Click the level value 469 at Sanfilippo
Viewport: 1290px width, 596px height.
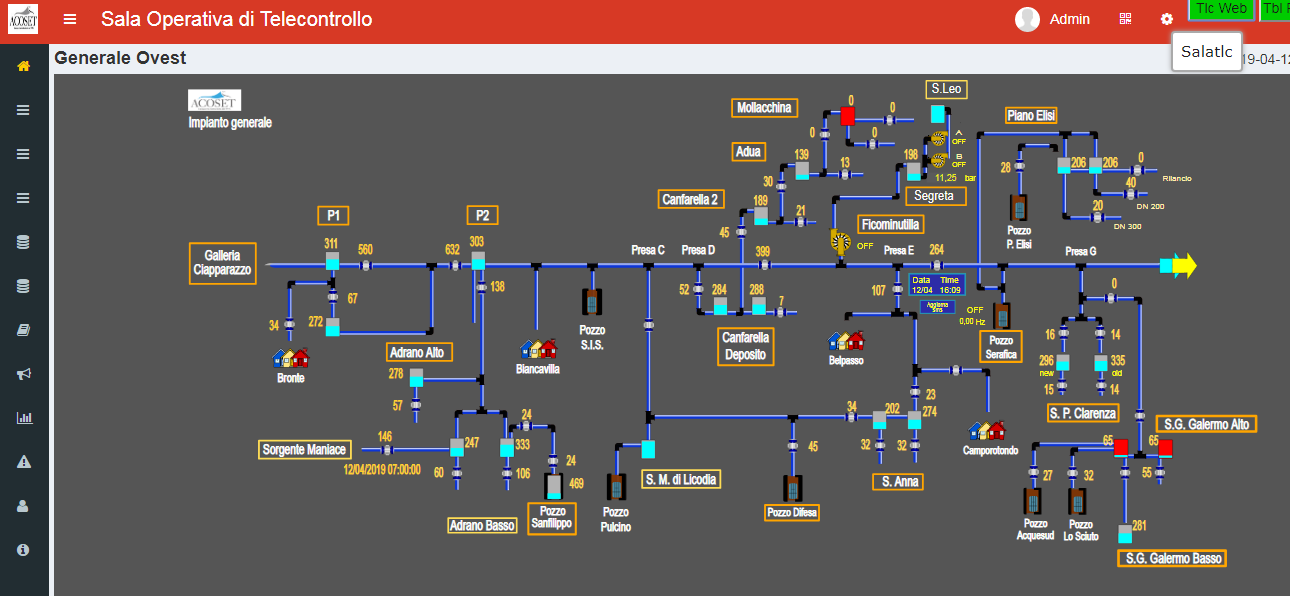tap(576, 484)
